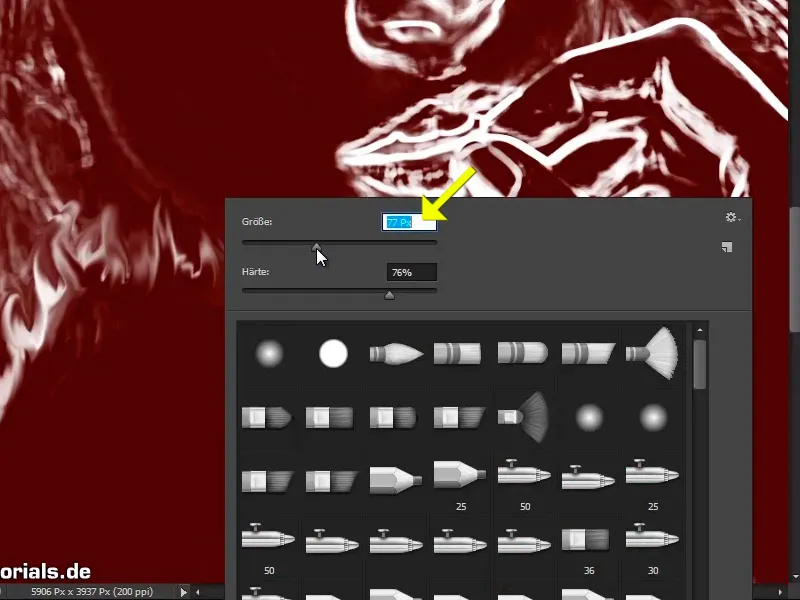Viewport: 800px width, 600px height.
Task: Click the document horizontal scroll left arrow
Action: 198,592
